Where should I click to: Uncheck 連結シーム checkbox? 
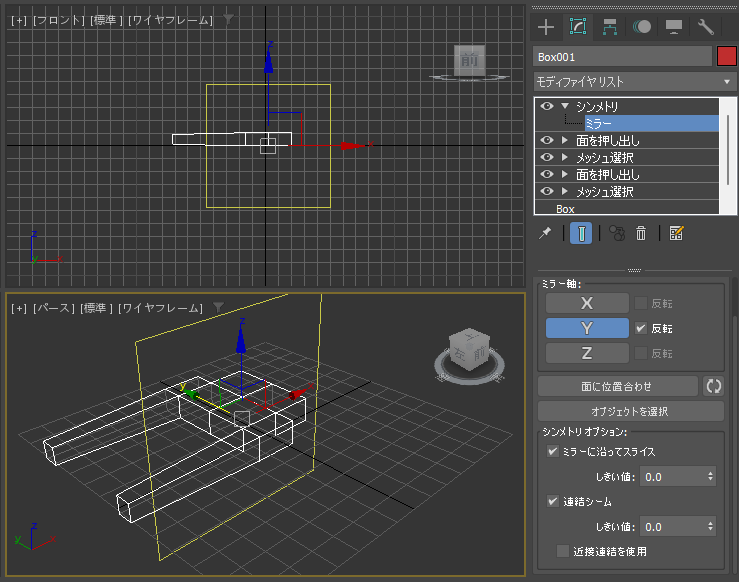[553, 501]
